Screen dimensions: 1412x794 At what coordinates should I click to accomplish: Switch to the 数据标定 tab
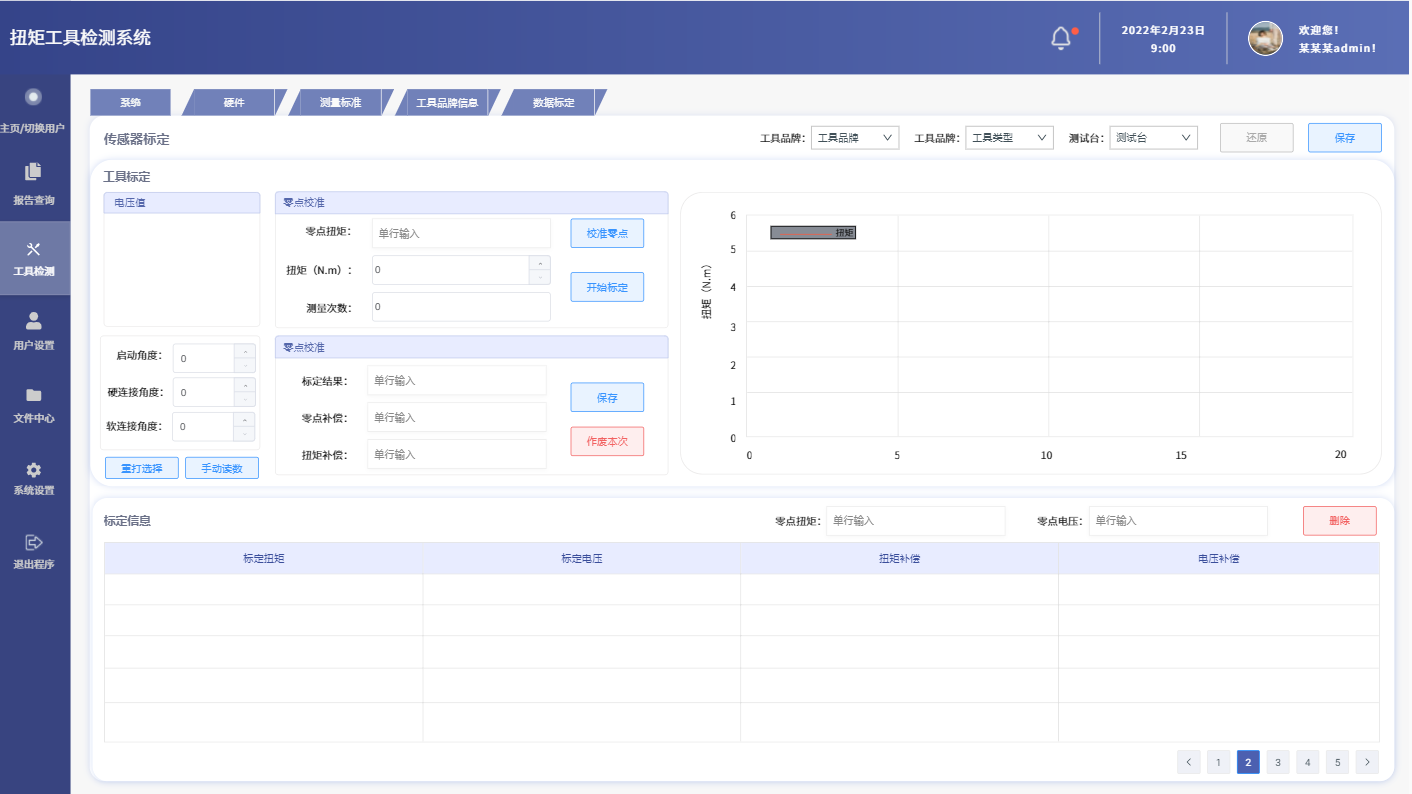point(553,103)
